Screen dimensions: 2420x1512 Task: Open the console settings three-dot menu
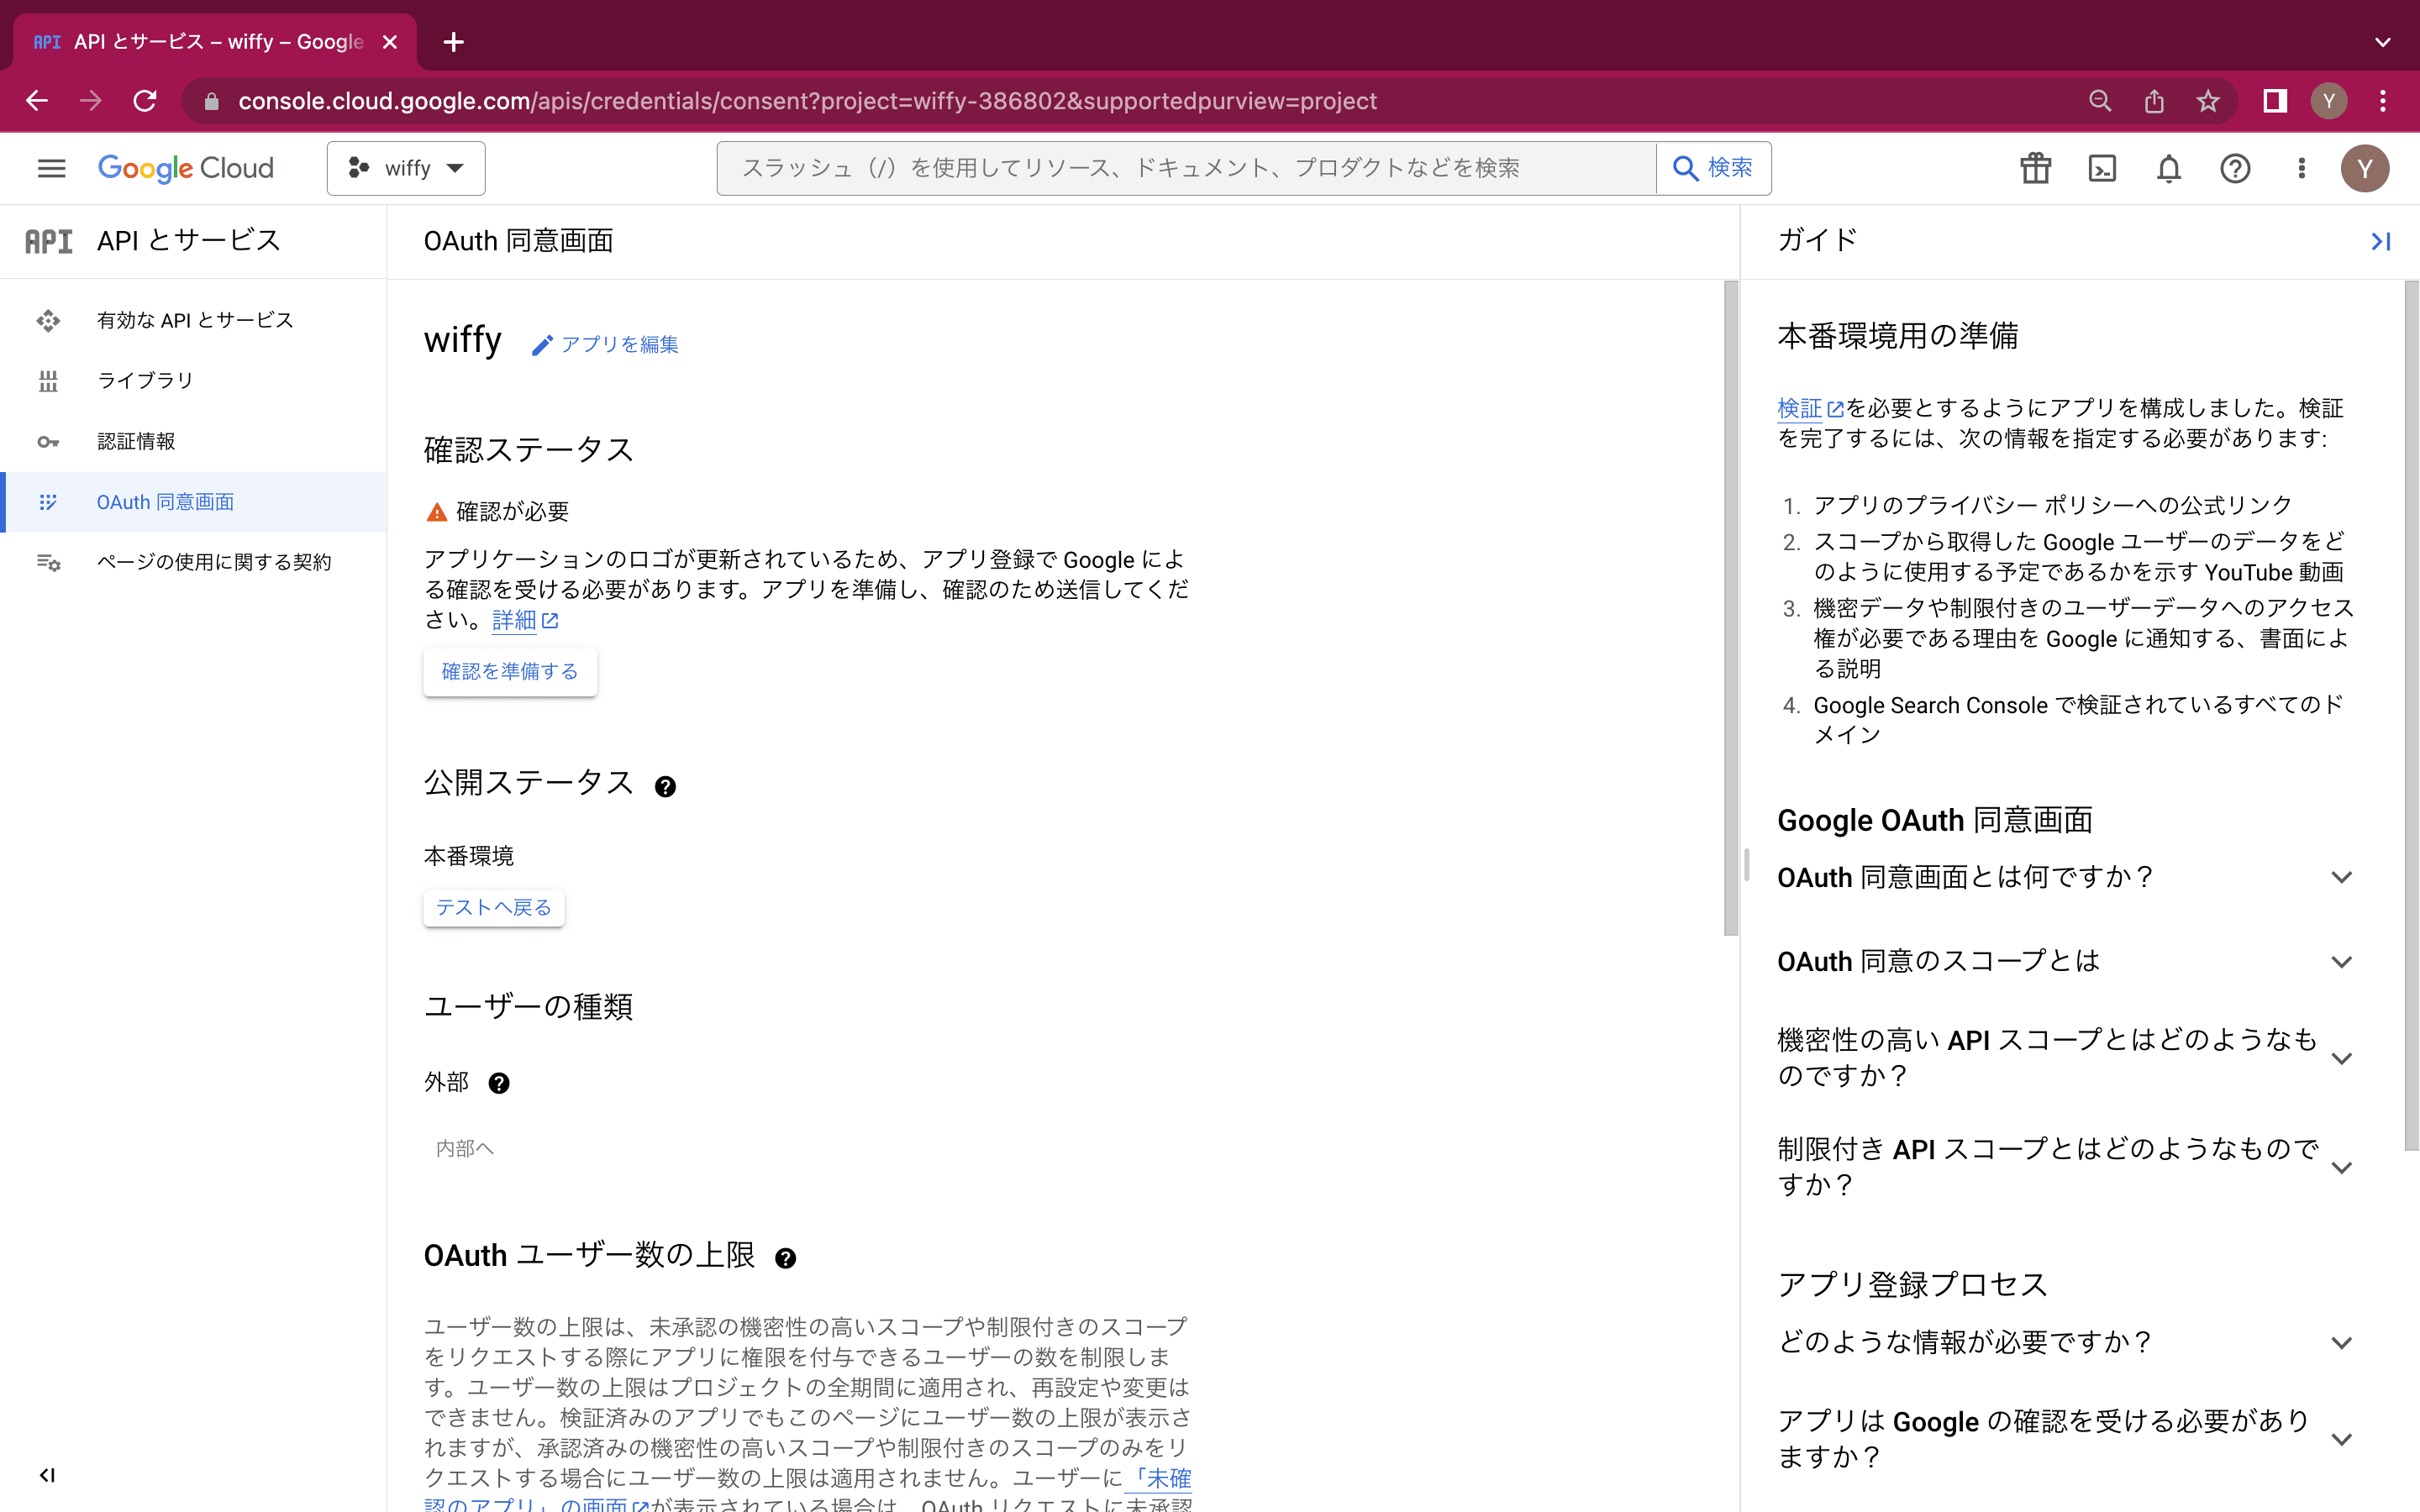(2301, 168)
